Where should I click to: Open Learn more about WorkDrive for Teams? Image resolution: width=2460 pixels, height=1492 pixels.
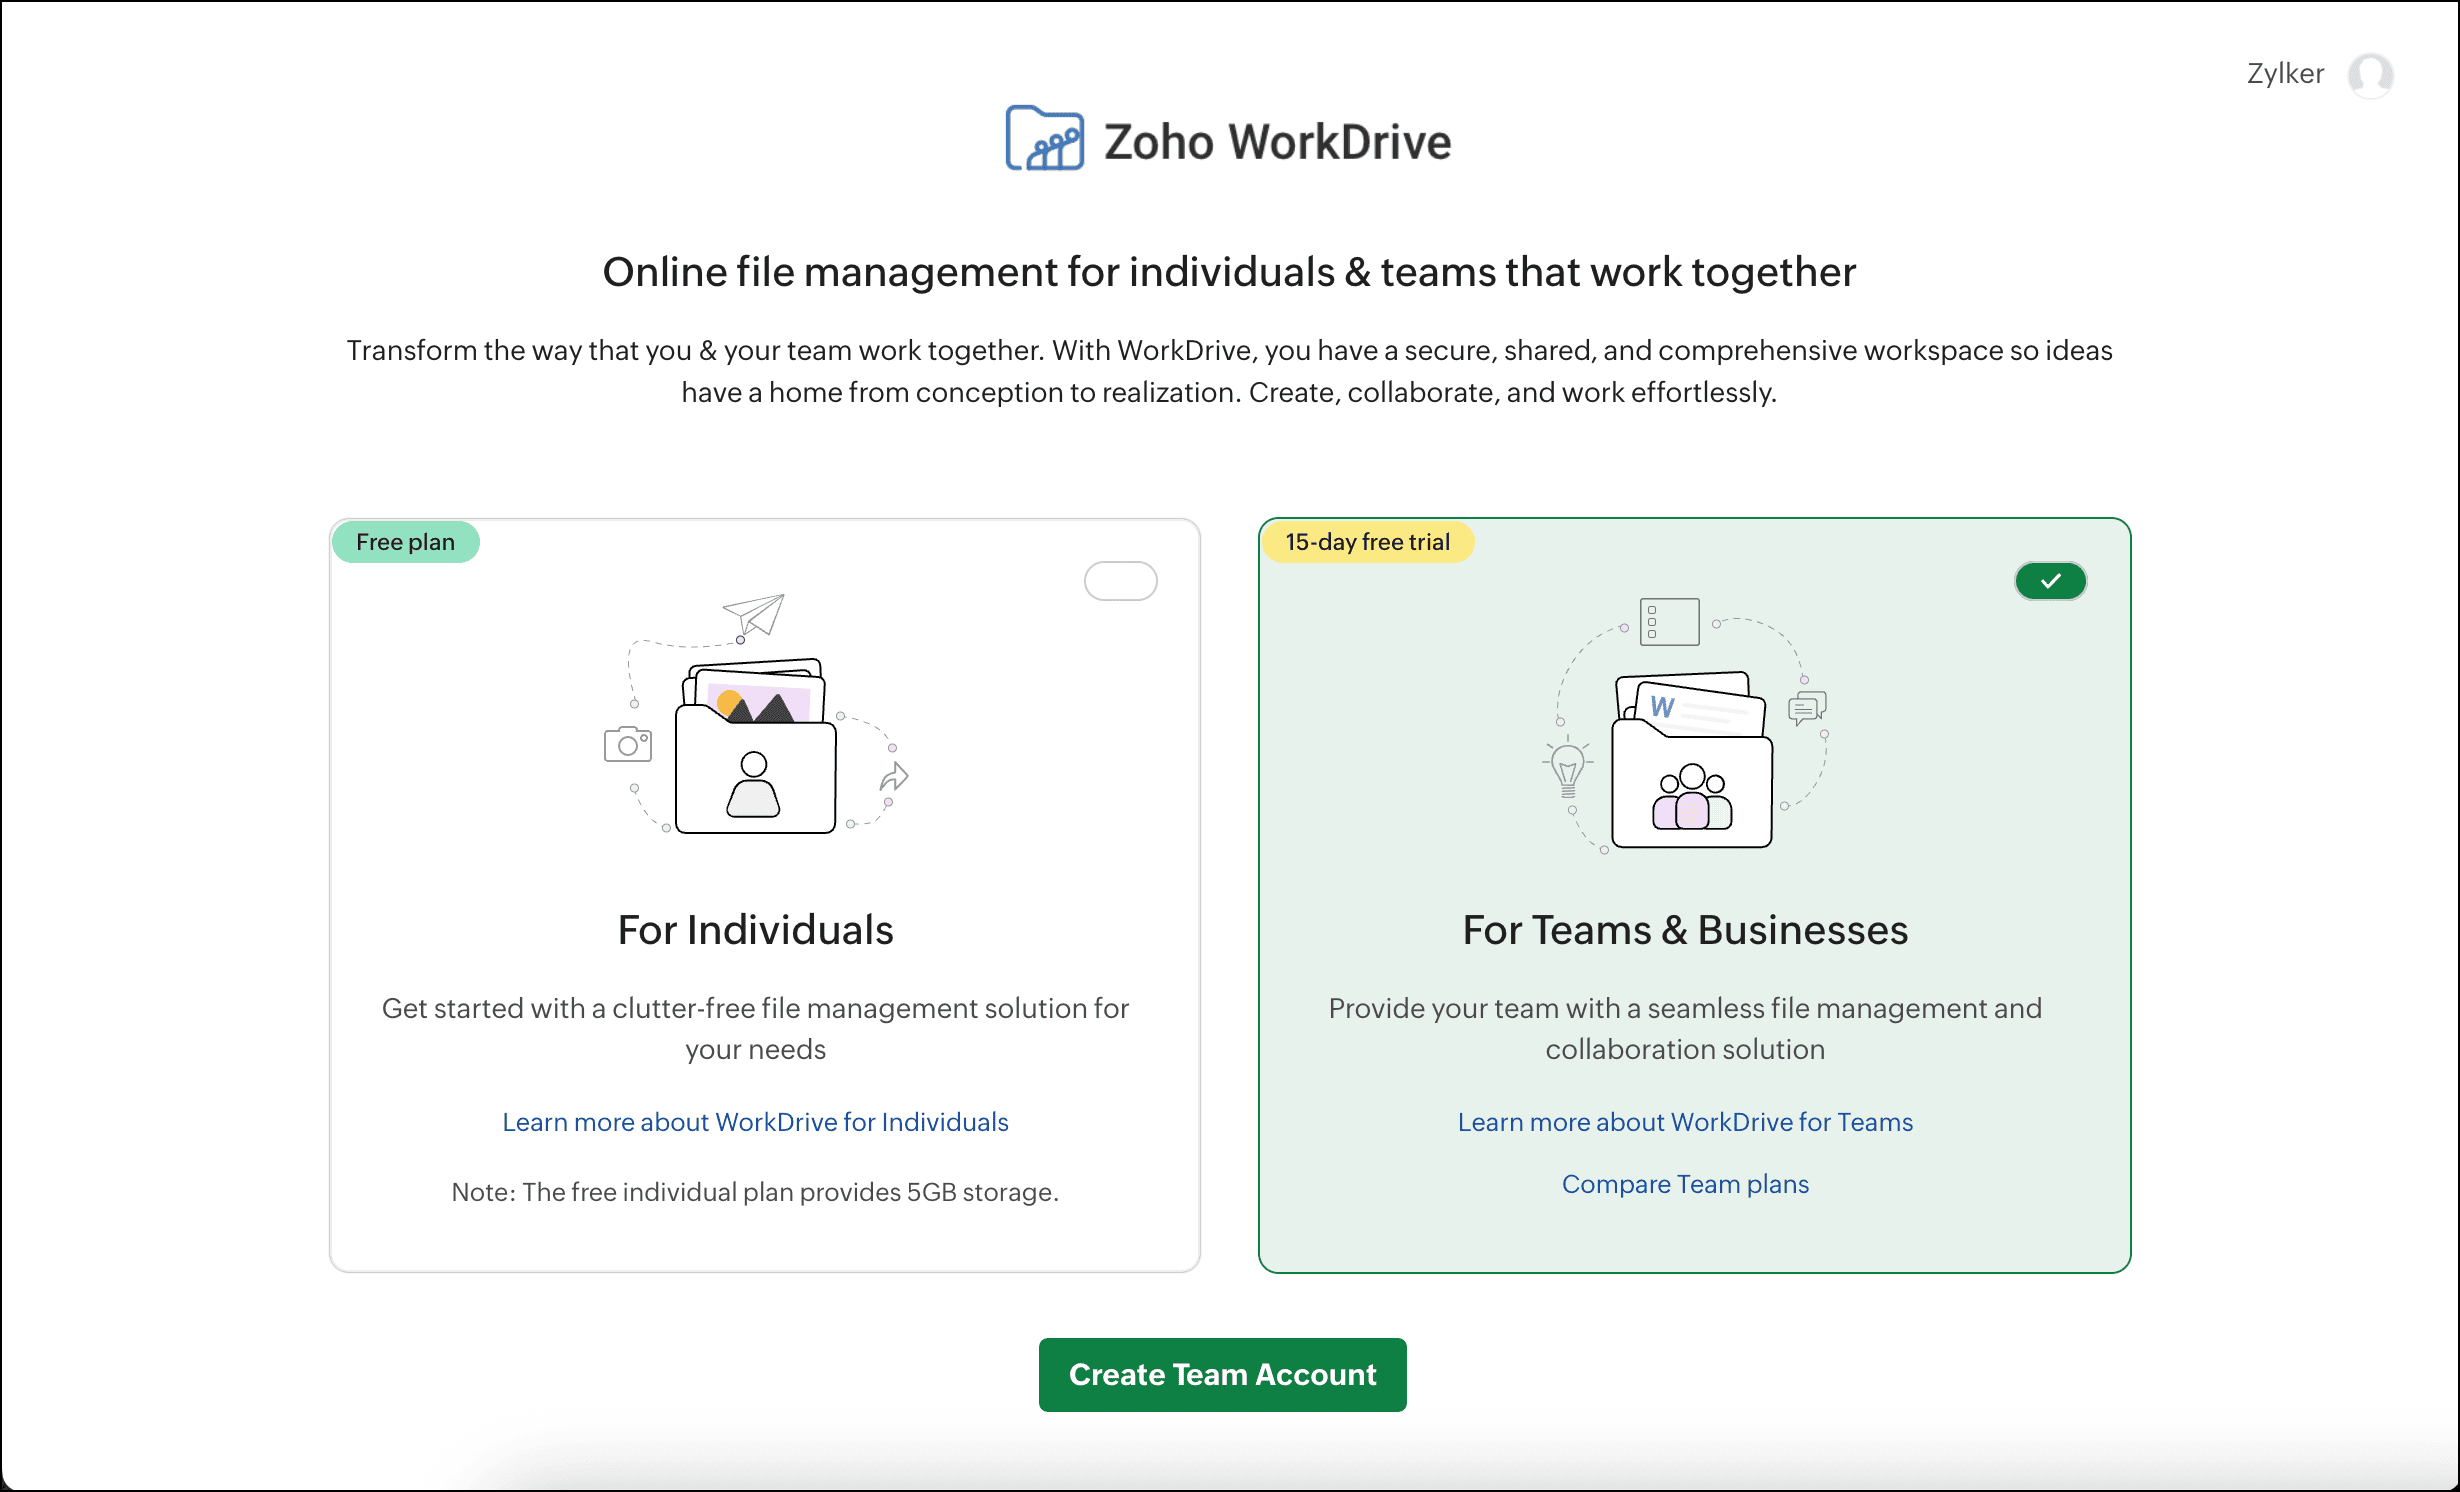pyautogui.click(x=1685, y=1122)
